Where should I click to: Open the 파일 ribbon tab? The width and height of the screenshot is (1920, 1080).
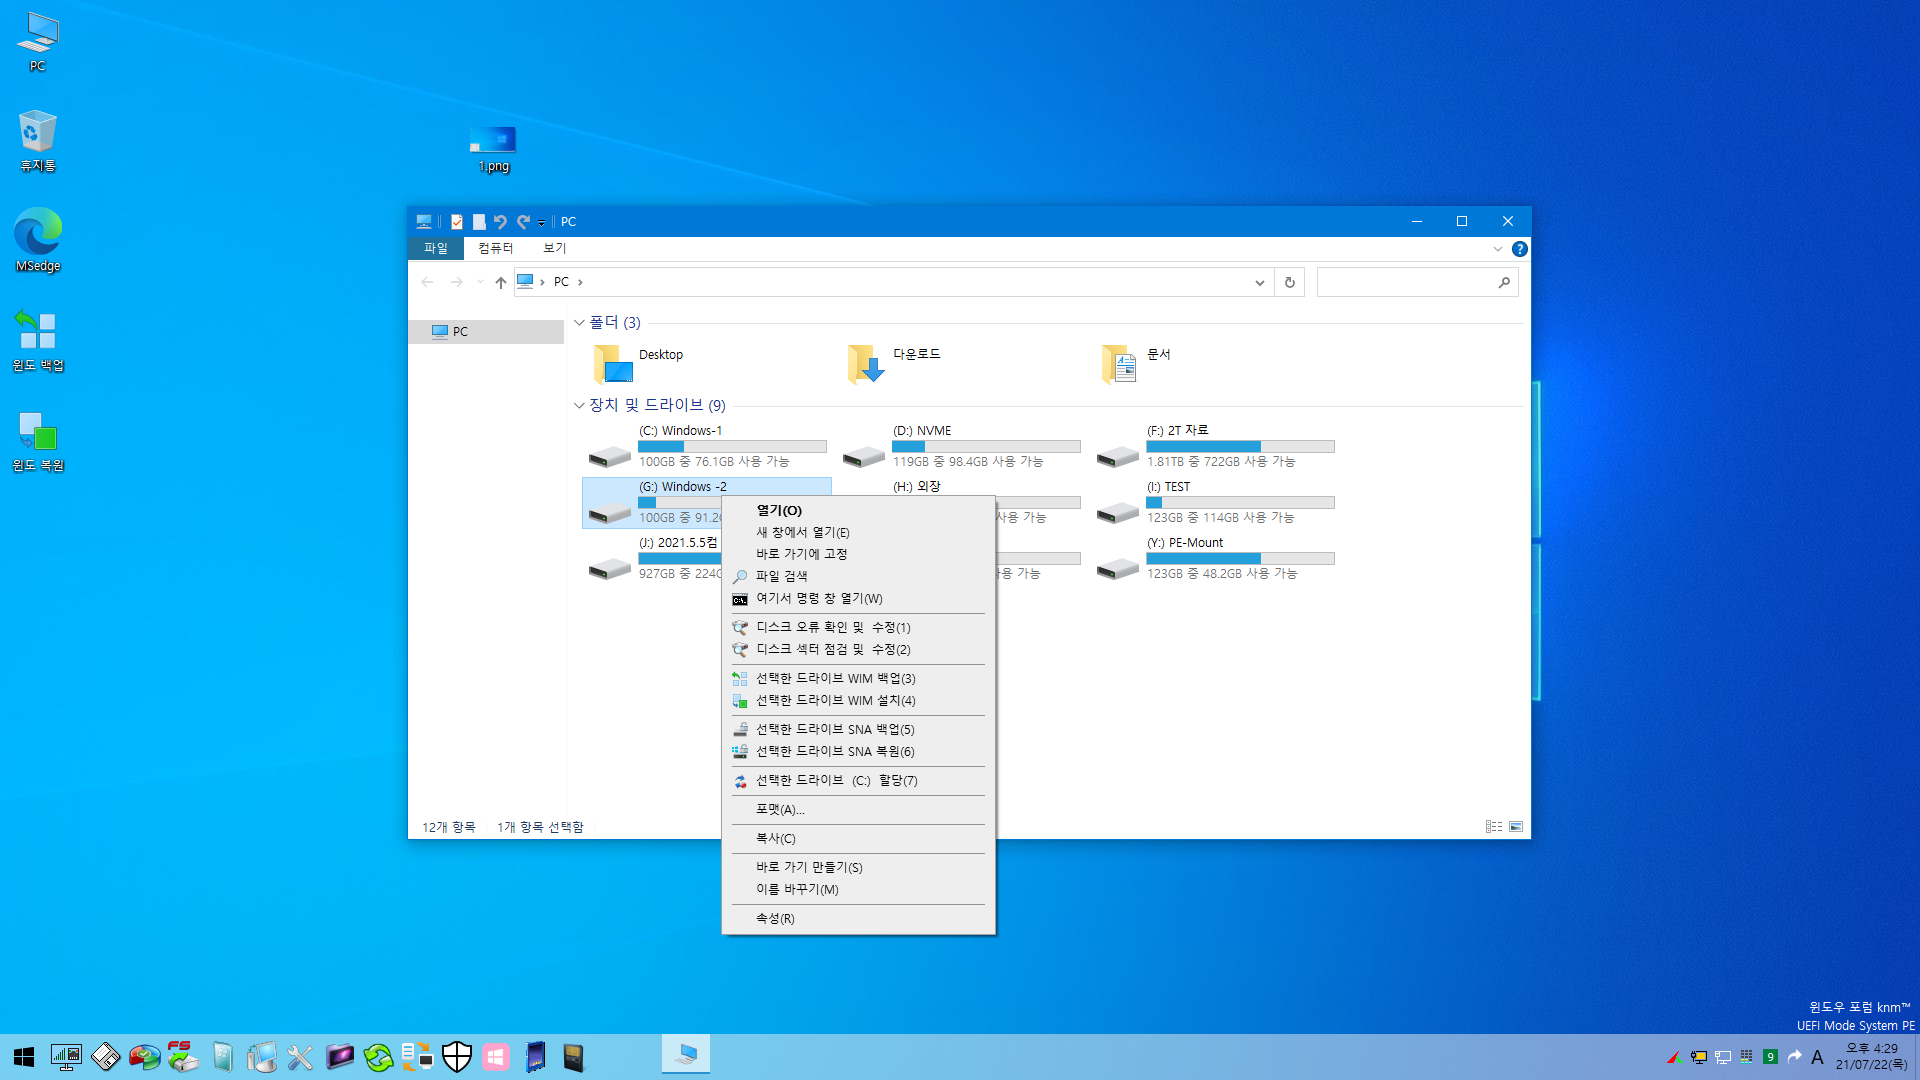pos(436,248)
